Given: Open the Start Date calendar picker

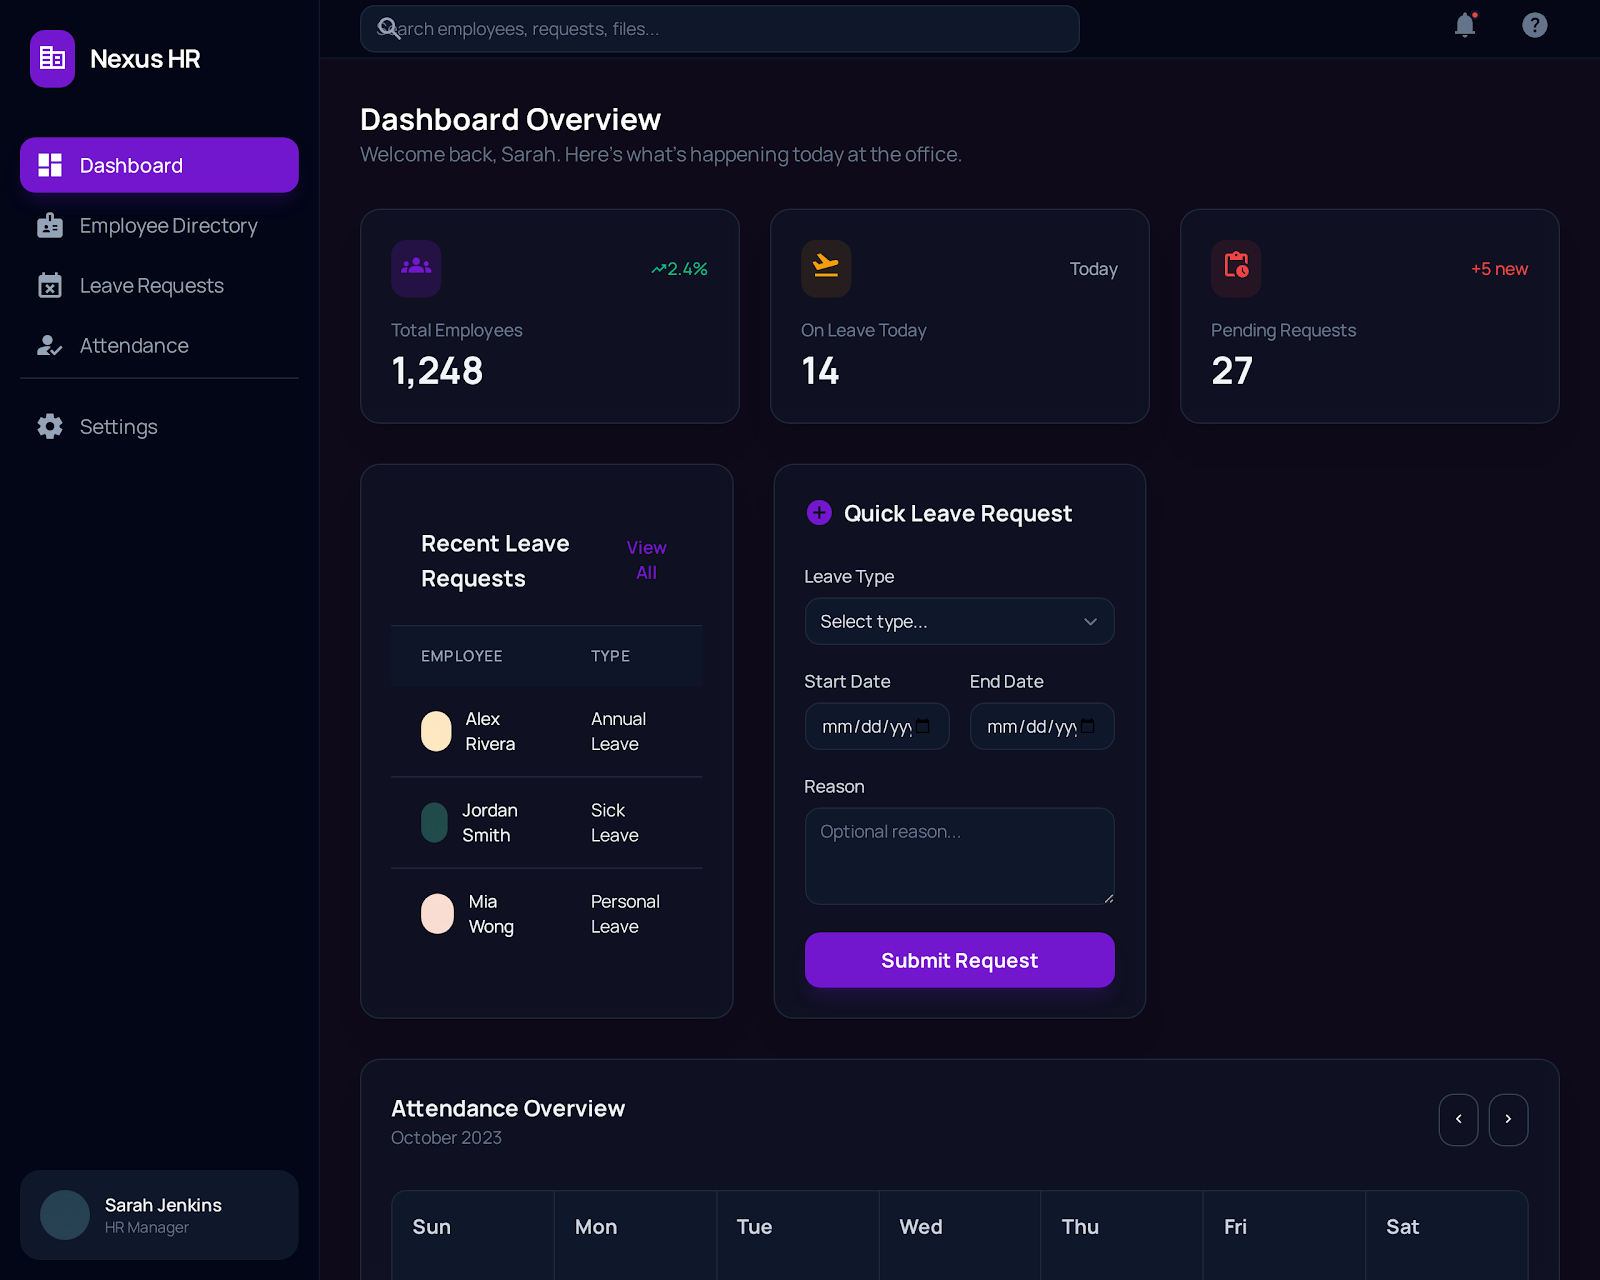Looking at the screenshot, I should click(923, 727).
